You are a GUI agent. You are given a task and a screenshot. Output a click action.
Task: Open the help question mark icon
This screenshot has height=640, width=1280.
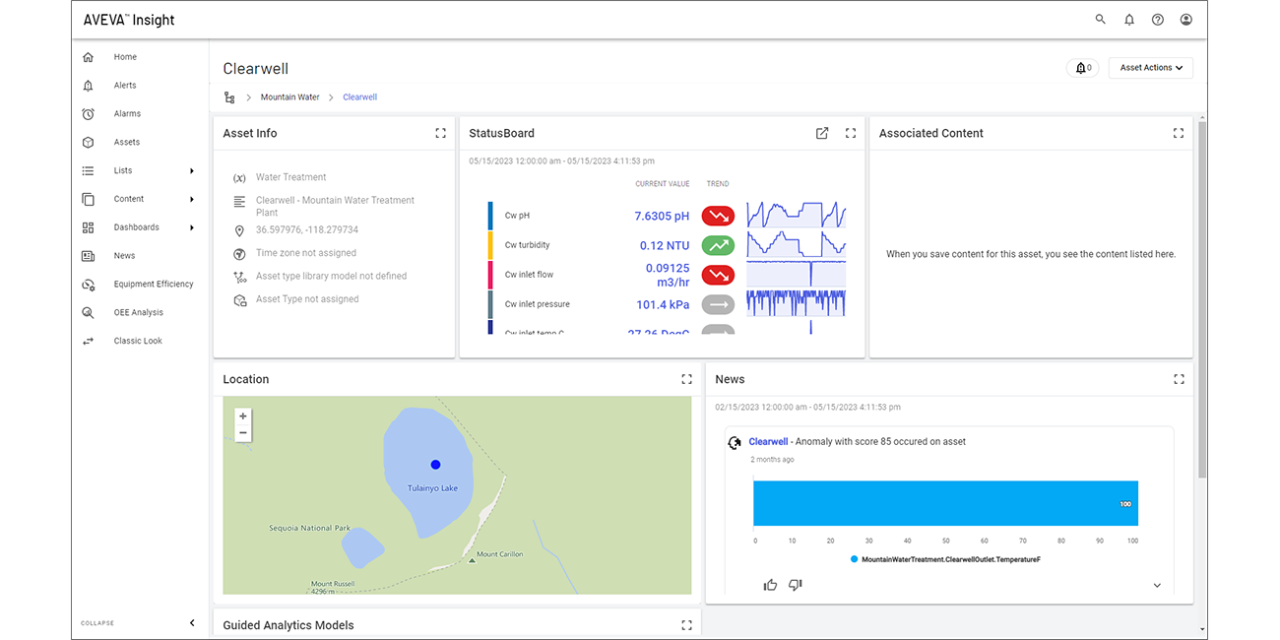pyautogui.click(x=1157, y=20)
